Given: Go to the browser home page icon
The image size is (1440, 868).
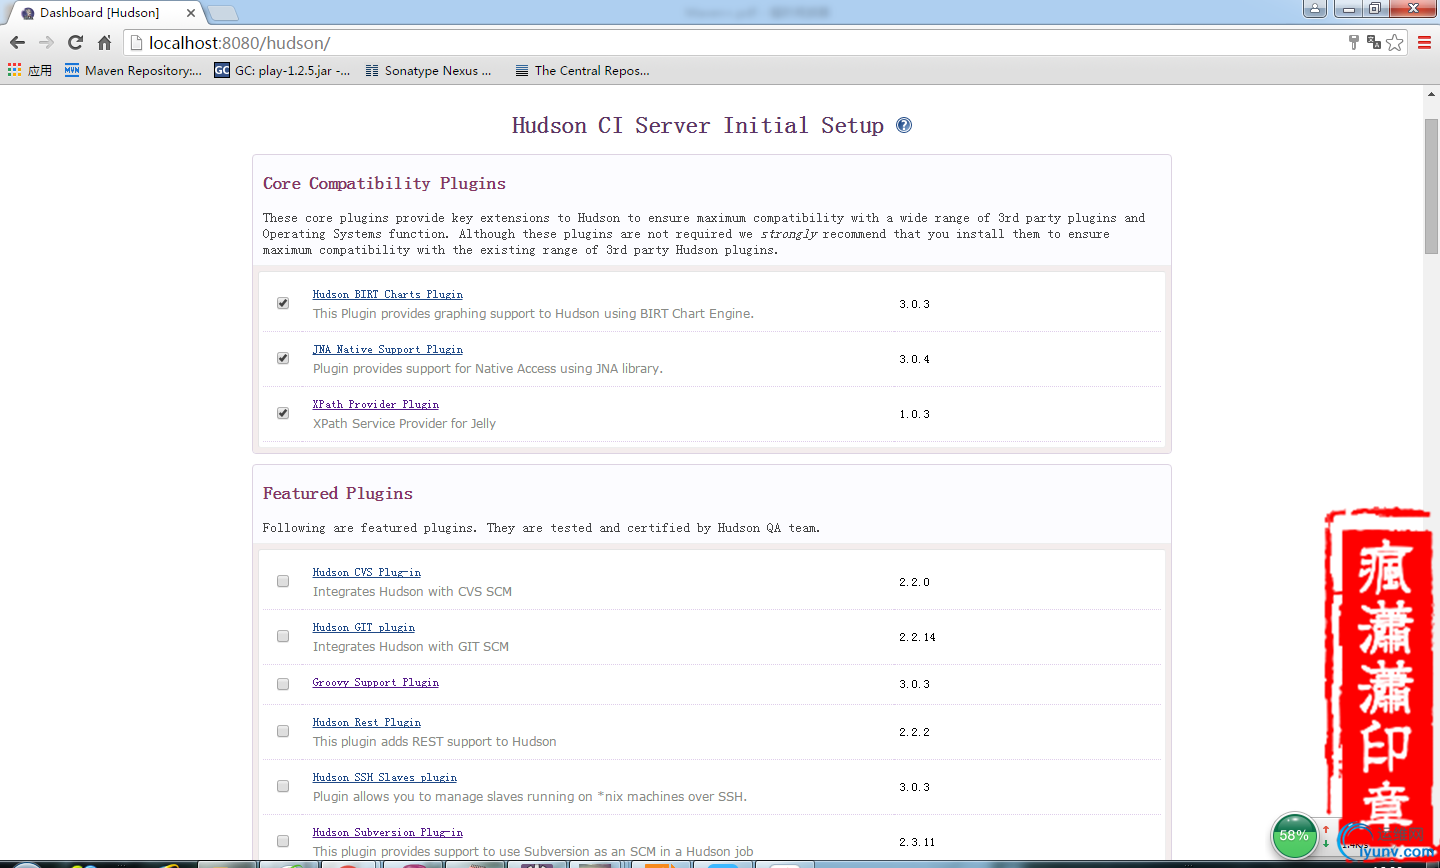Looking at the screenshot, I should [x=104, y=42].
